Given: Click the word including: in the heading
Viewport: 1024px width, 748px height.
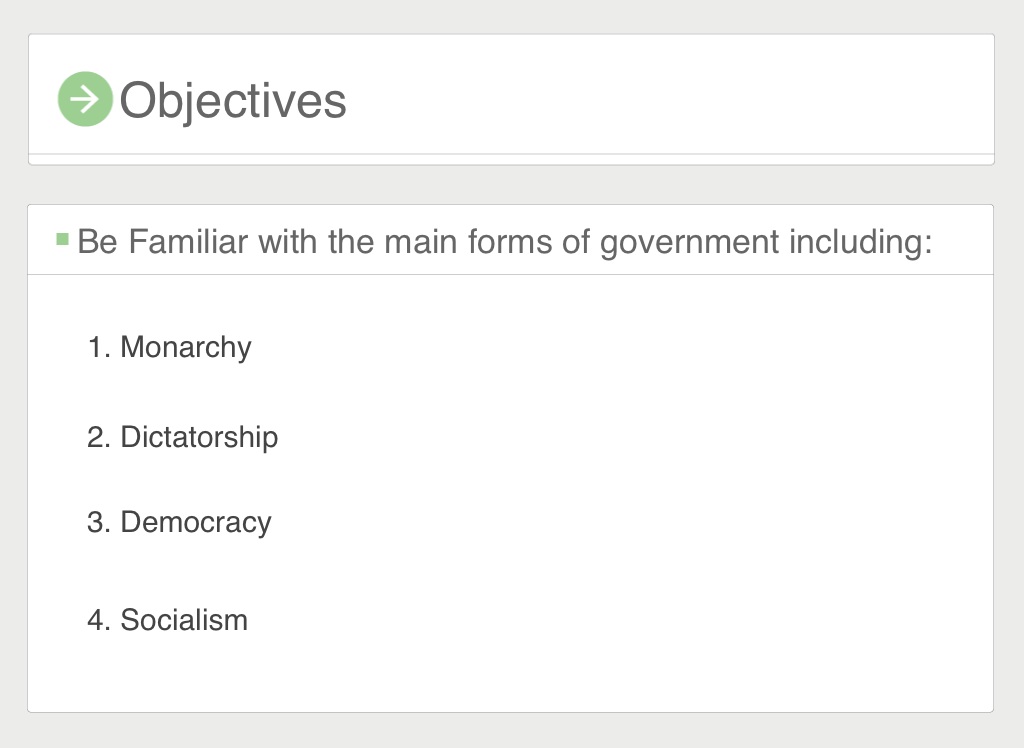Looking at the screenshot, I should 861,242.
